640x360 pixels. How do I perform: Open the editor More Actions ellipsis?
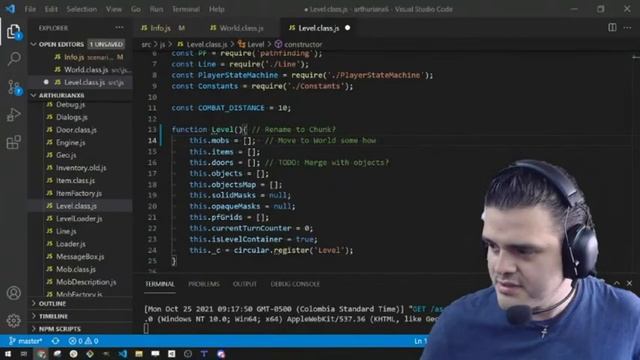[627, 28]
